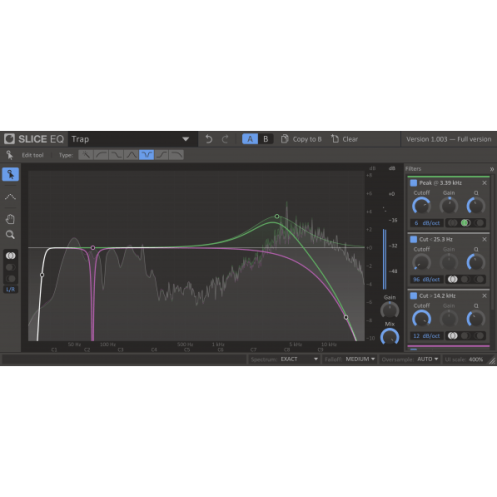497x497 pixels.
Task: Click the Edit tool label
Action: [33, 155]
